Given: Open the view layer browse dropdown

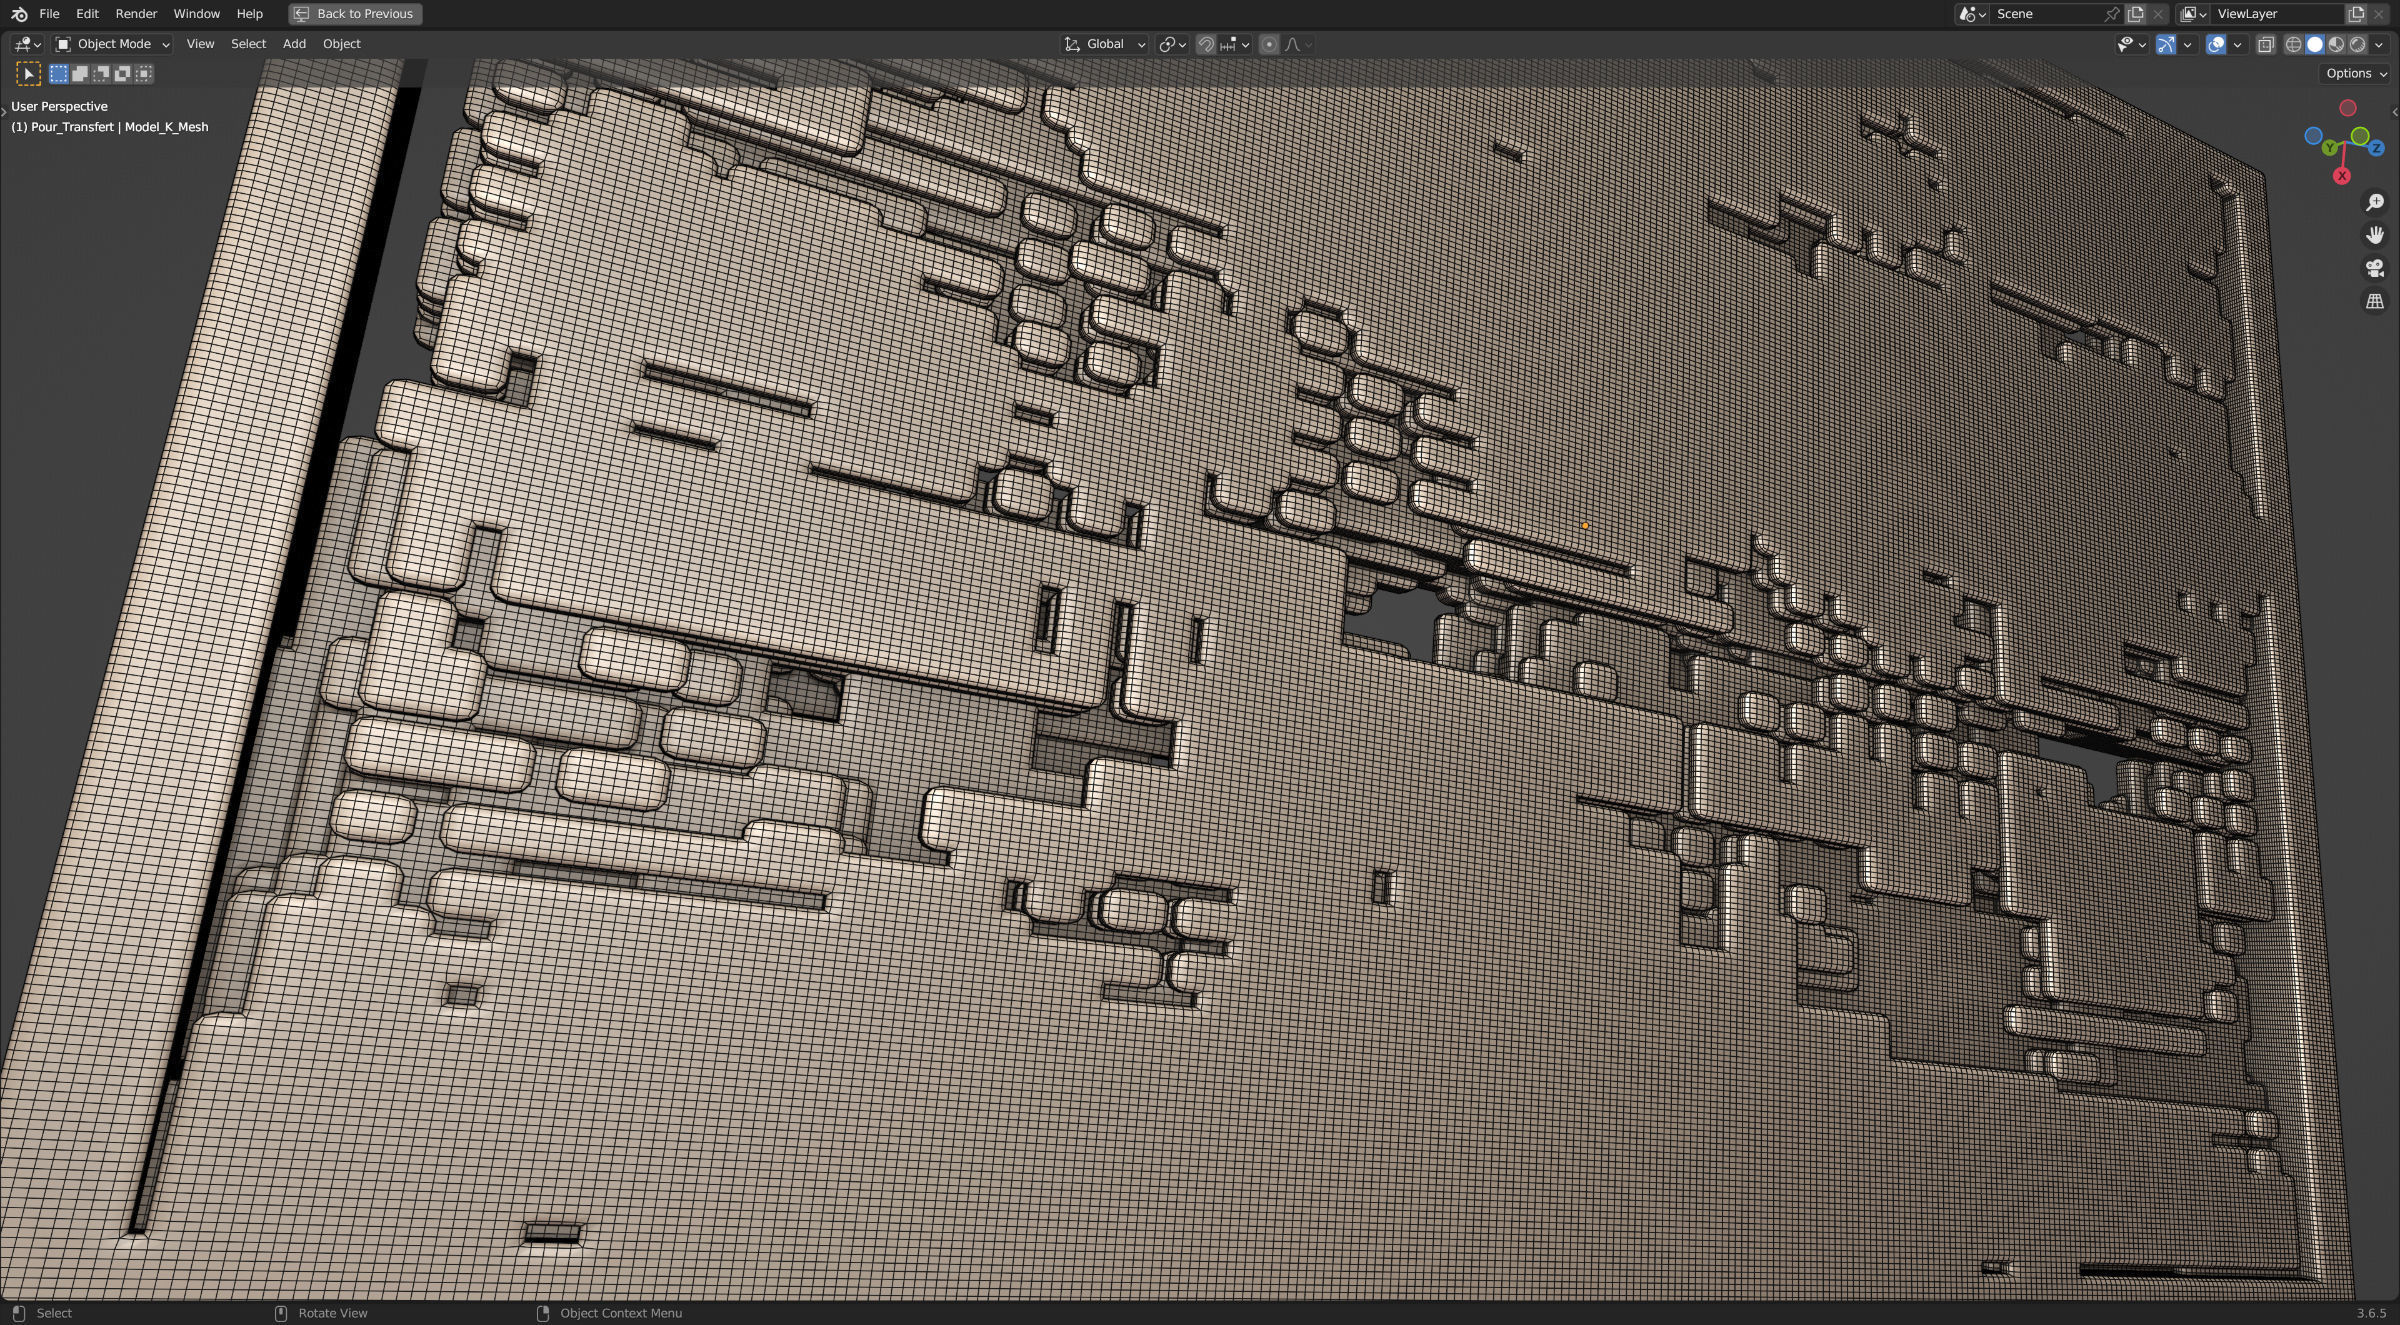Looking at the screenshot, I should click(x=2193, y=14).
